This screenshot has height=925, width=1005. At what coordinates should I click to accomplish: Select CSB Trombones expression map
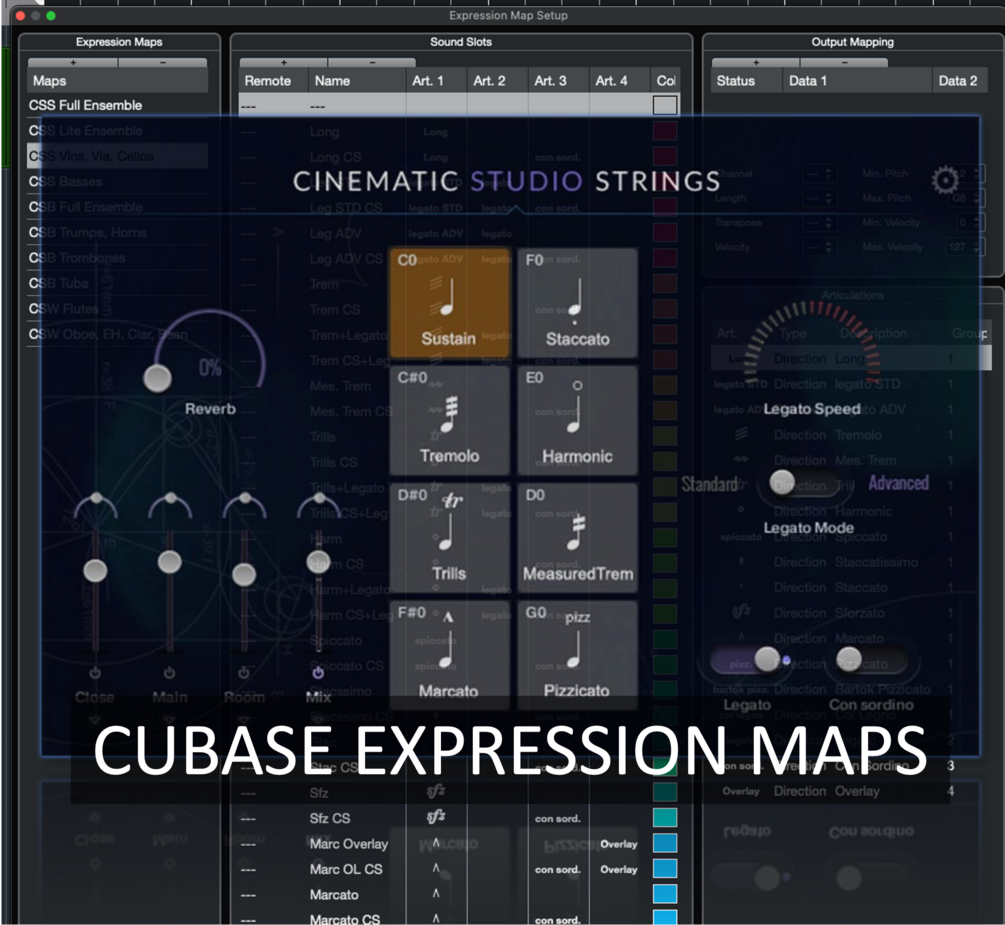(x=117, y=258)
